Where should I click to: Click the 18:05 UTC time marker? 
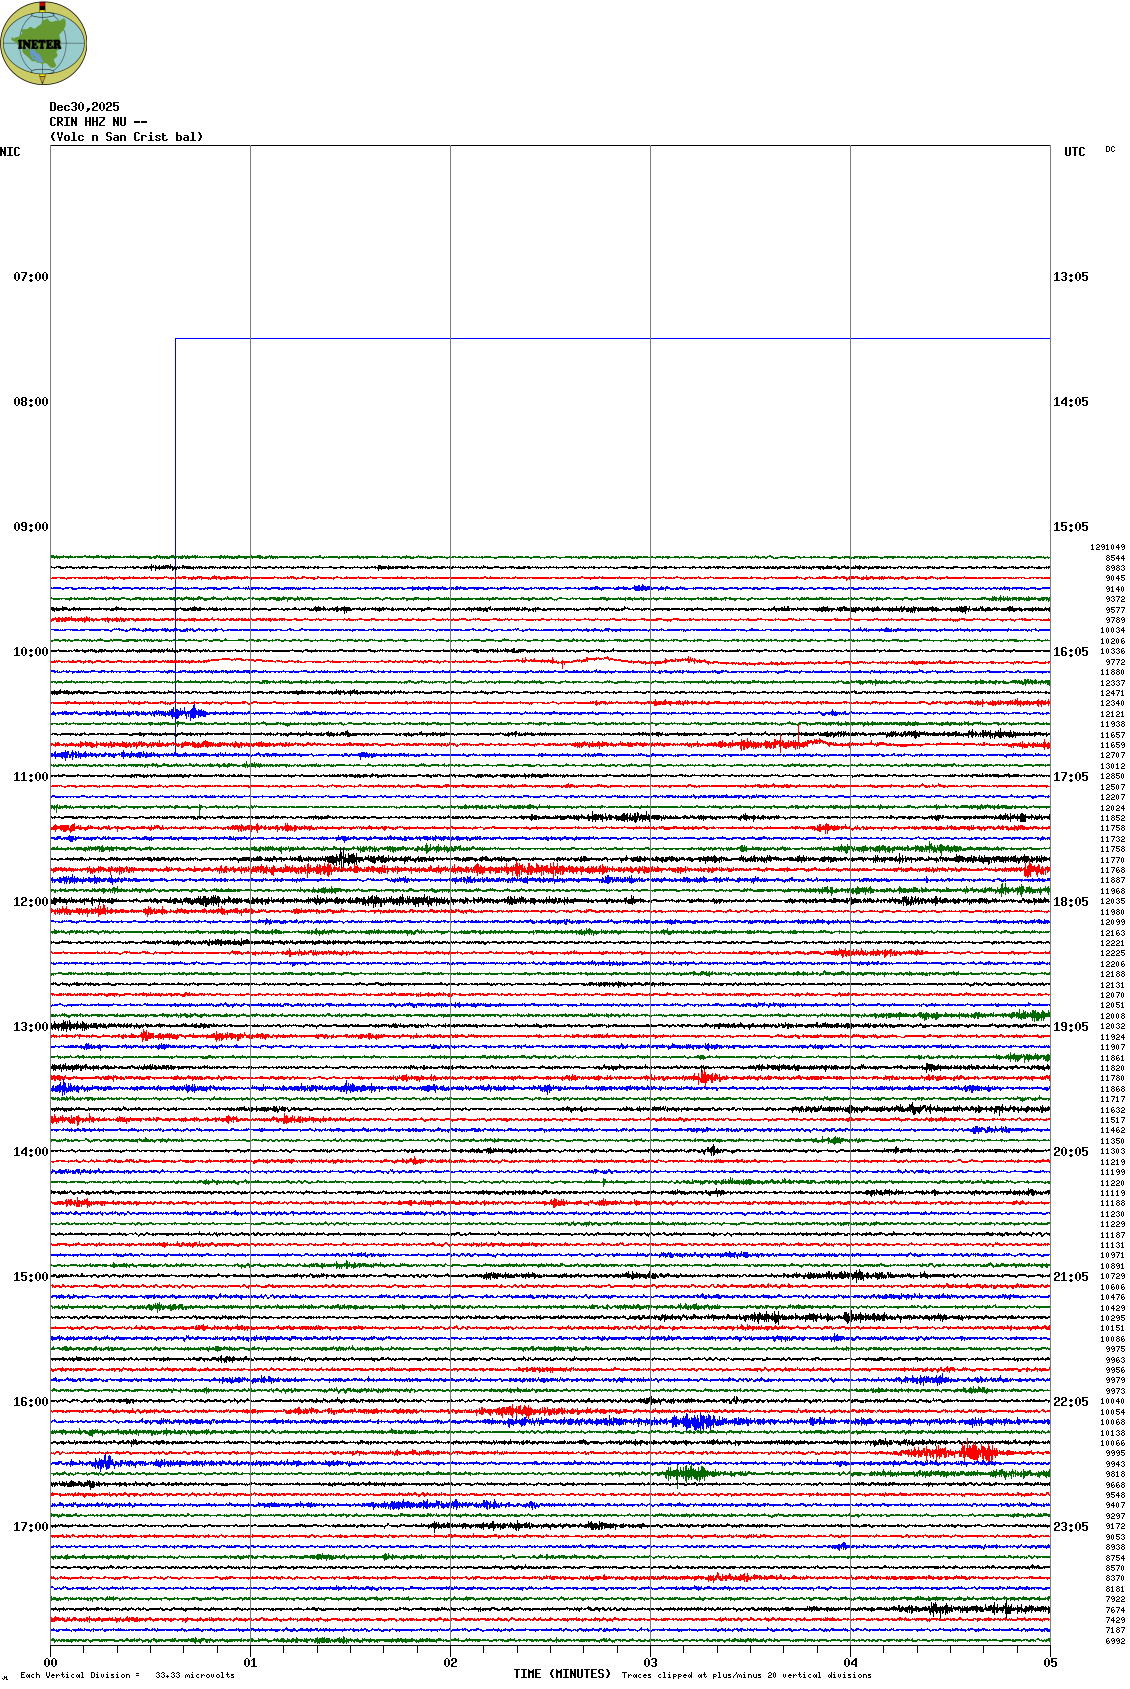[x=1071, y=902]
